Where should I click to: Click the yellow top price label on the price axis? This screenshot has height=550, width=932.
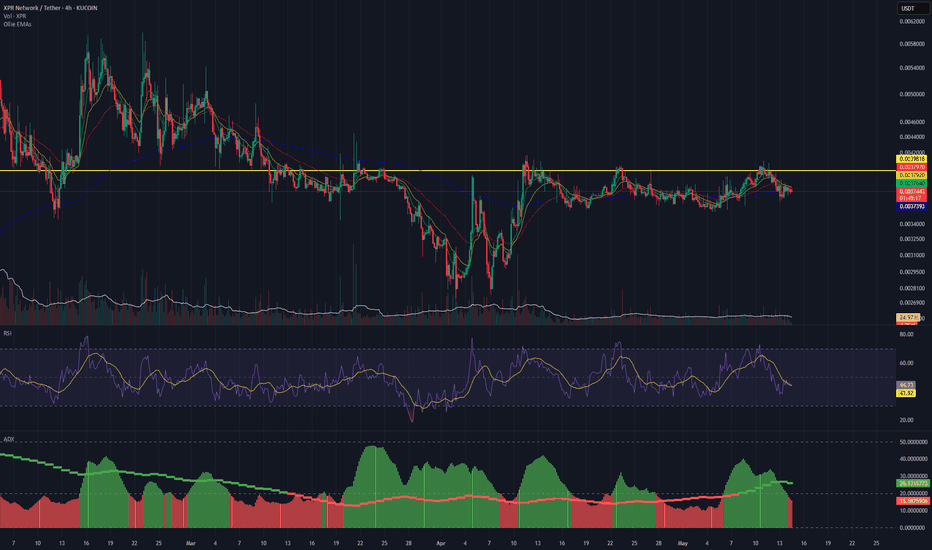(911, 159)
